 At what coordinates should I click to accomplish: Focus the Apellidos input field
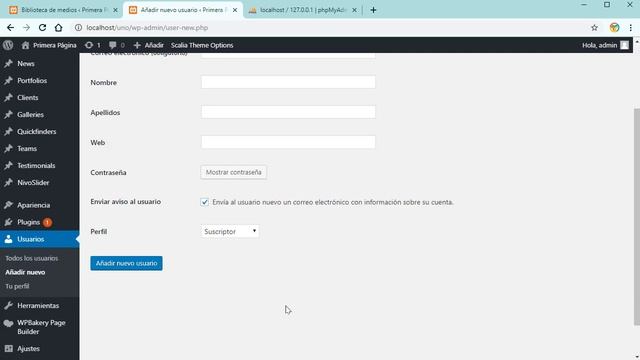pyautogui.click(x=288, y=112)
